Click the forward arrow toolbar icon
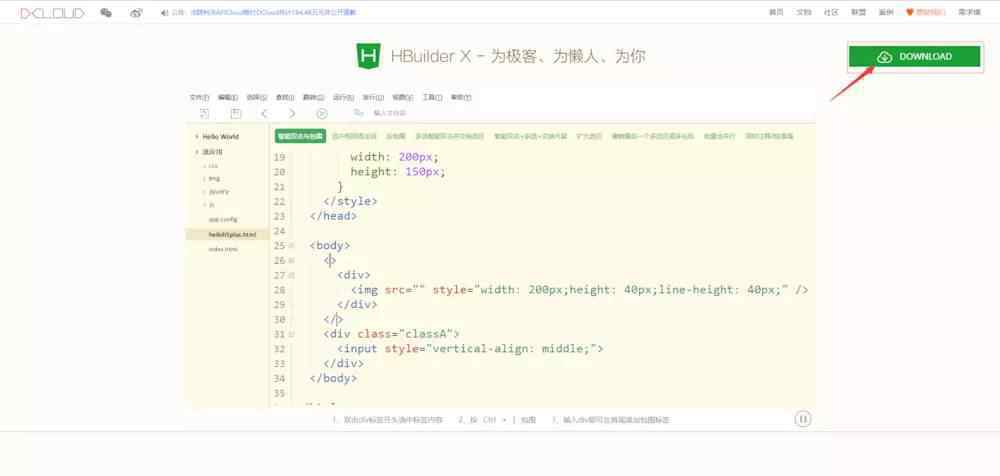Viewport: 1000px width, 476px height. point(292,114)
